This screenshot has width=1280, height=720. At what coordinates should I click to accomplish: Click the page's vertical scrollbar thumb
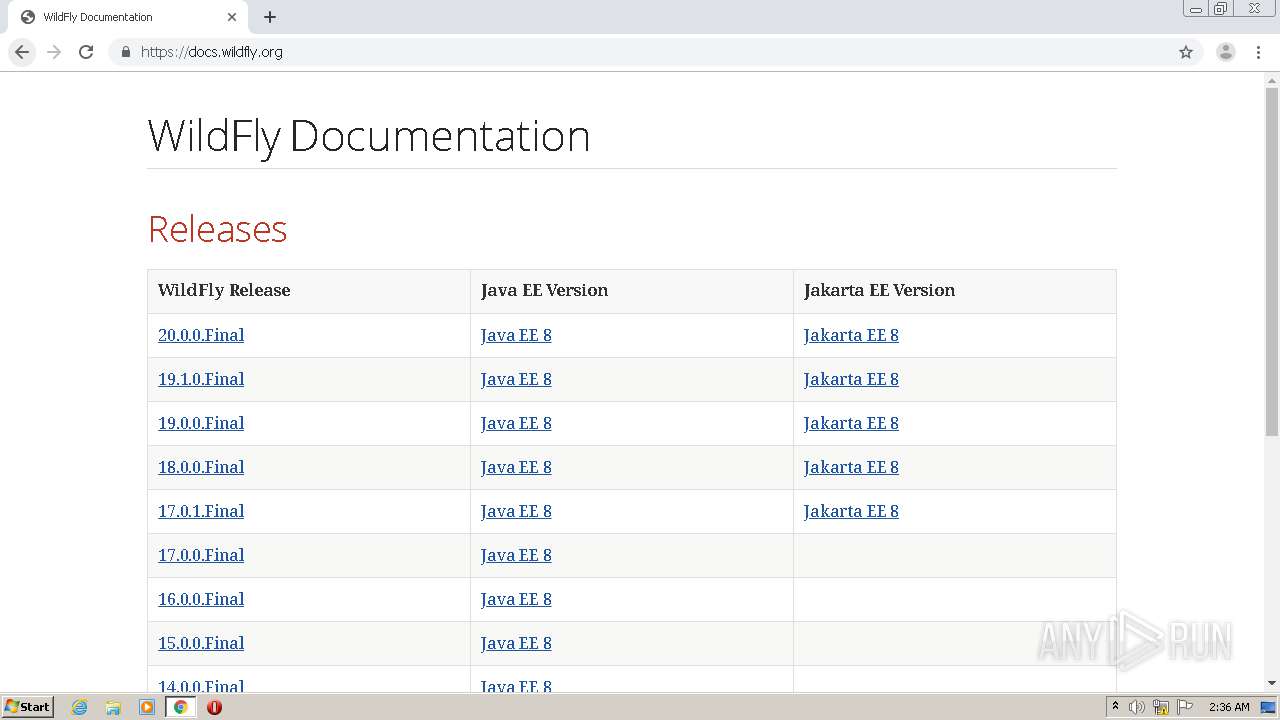pos(1272,261)
